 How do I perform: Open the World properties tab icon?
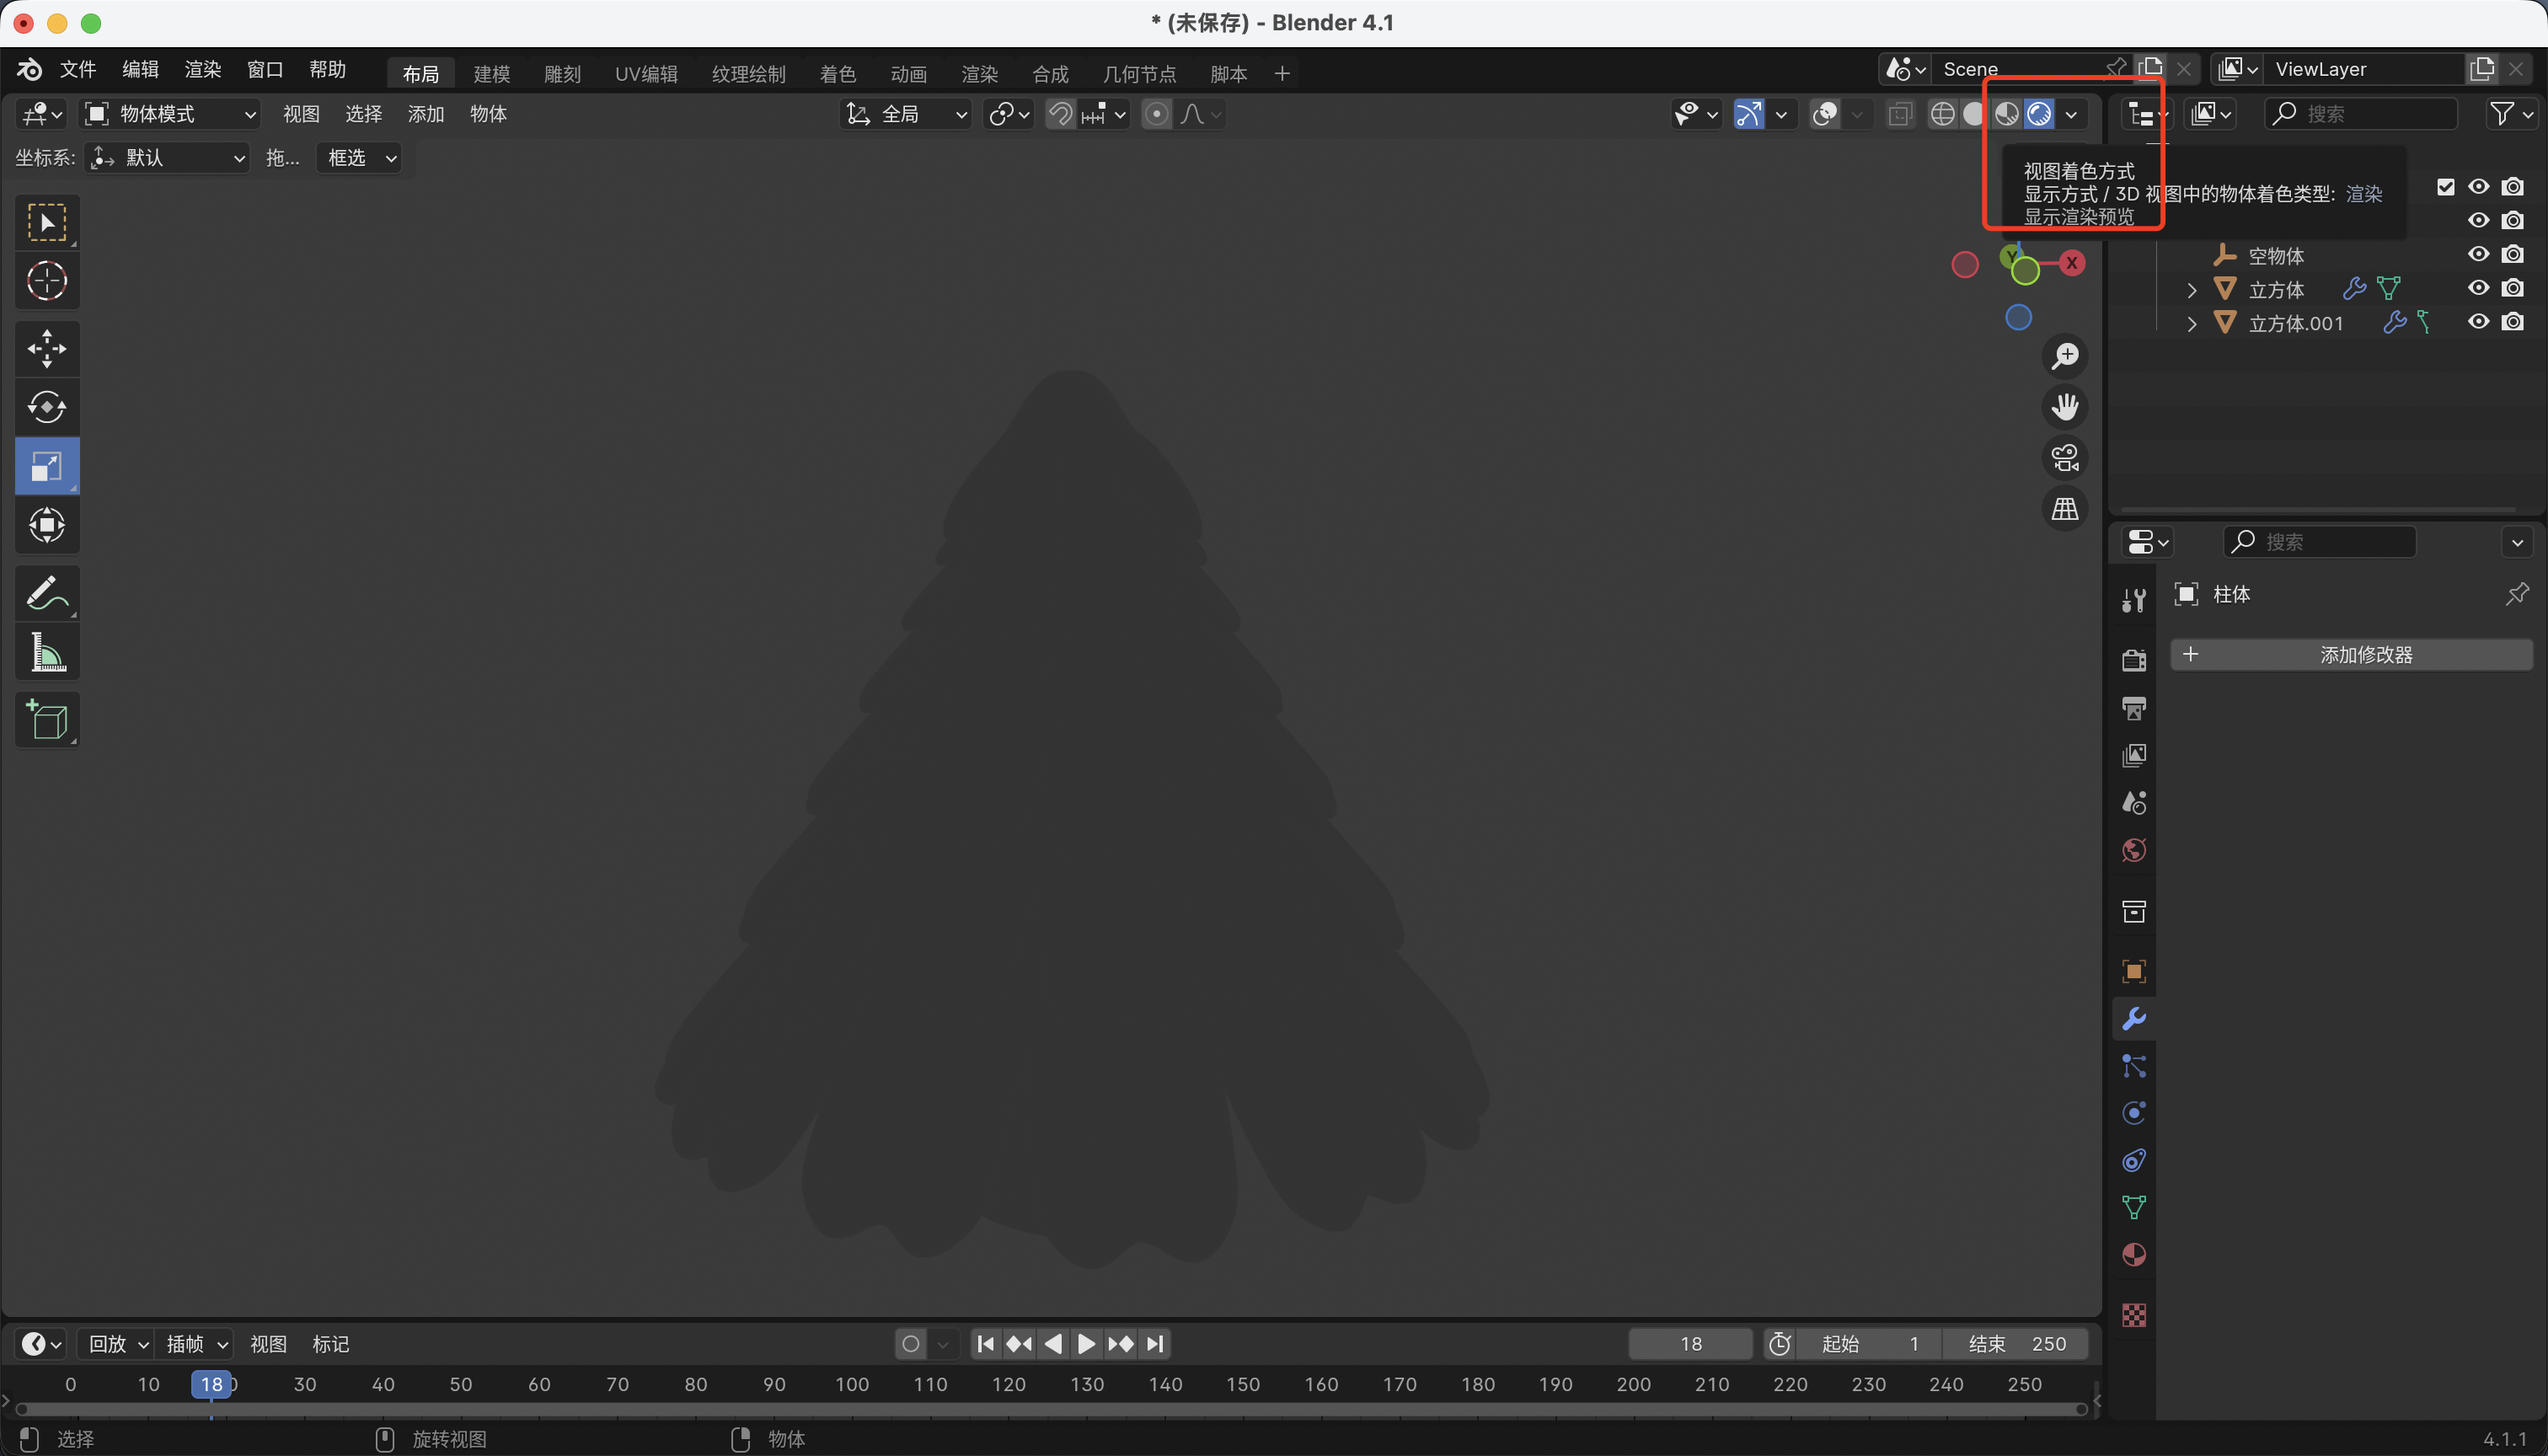pos(2133,851)
